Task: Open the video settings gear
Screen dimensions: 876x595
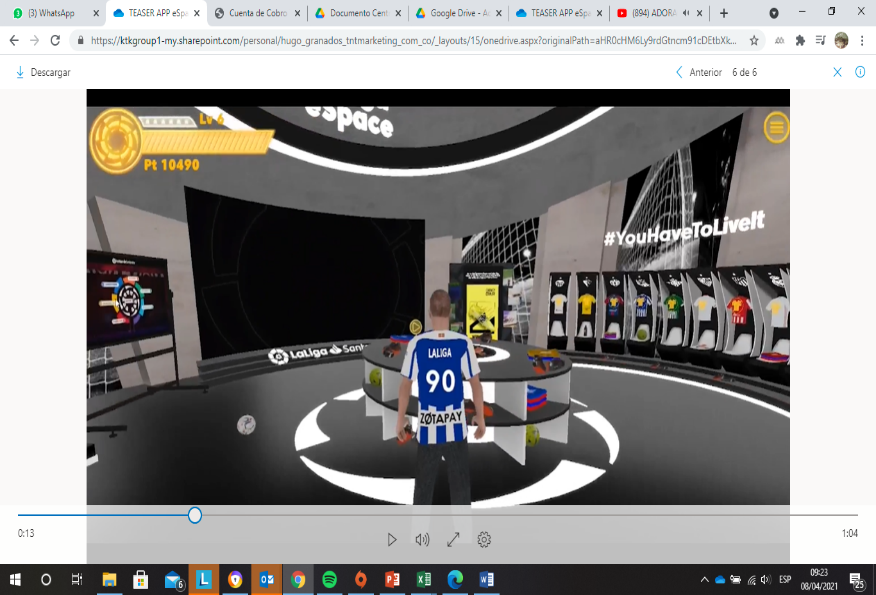Action: pos(484,540)
